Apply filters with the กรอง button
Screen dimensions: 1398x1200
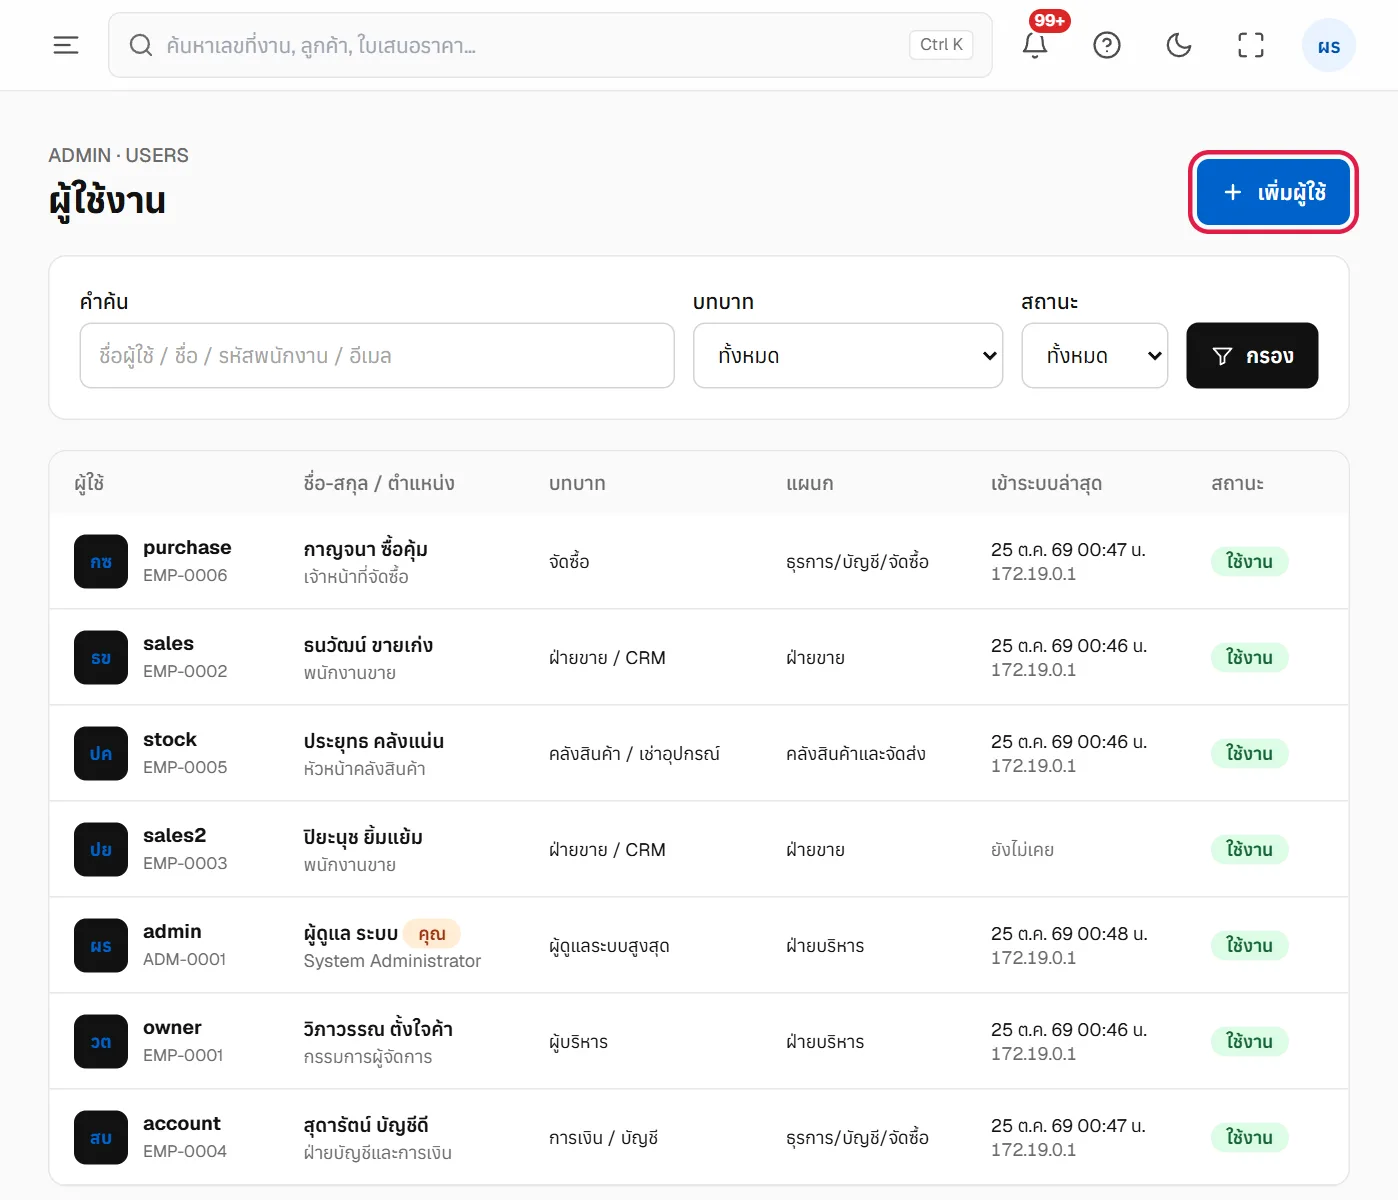pos(1252,355)
